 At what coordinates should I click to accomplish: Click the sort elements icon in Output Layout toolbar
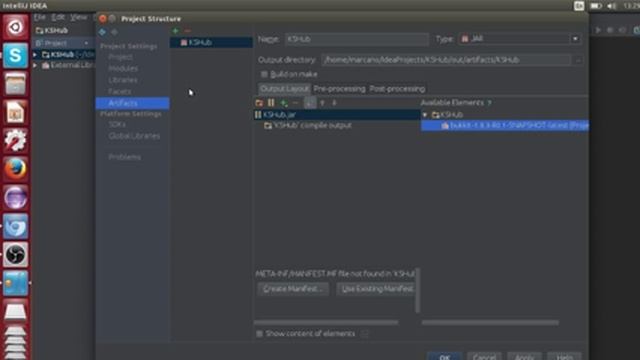(310, 103)
